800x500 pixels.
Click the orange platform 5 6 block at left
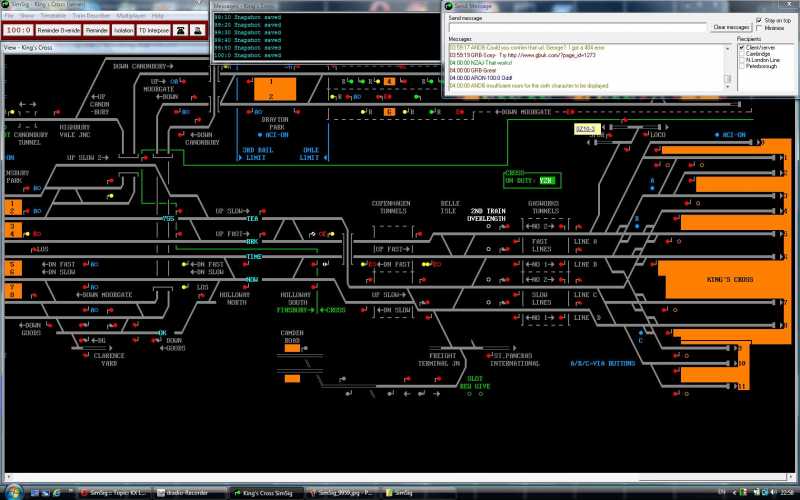13,268
